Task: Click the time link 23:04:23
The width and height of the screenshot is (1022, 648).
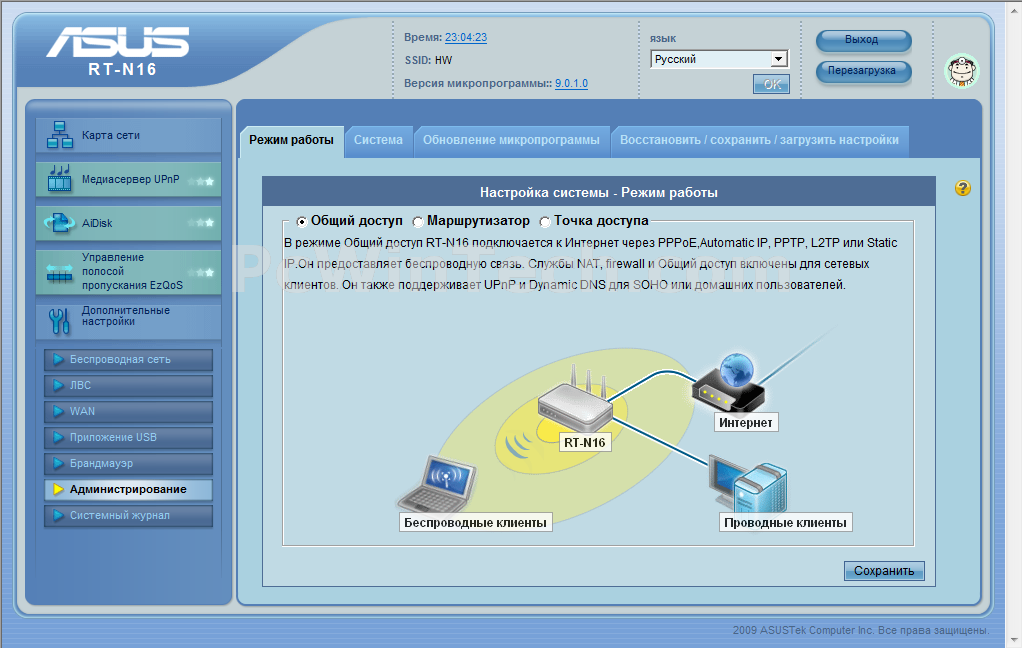Action: (x=466, y=37)
